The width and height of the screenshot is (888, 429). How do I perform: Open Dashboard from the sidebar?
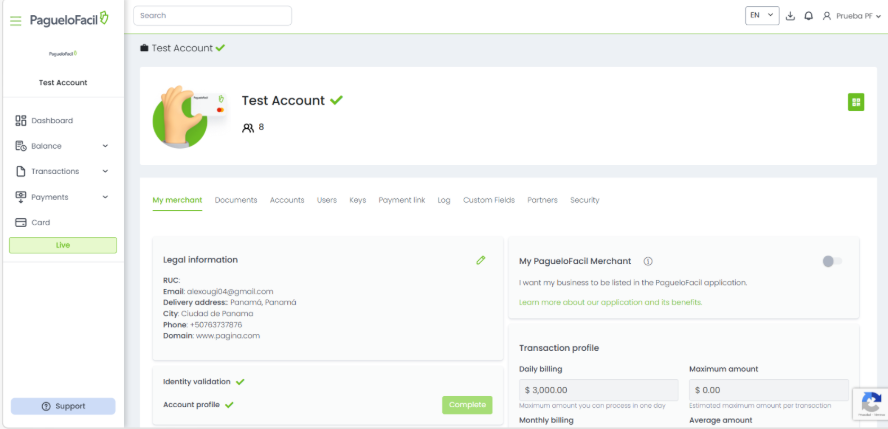click(51, 120)
